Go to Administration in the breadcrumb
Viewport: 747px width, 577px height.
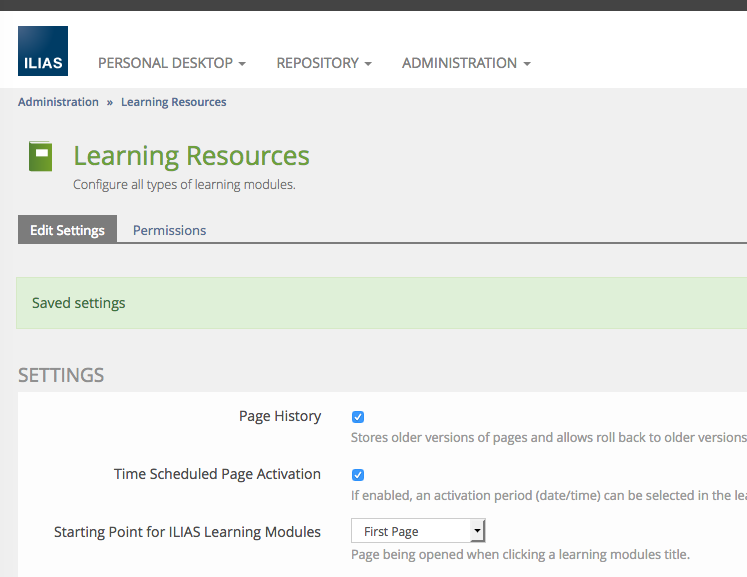(58, 102)
